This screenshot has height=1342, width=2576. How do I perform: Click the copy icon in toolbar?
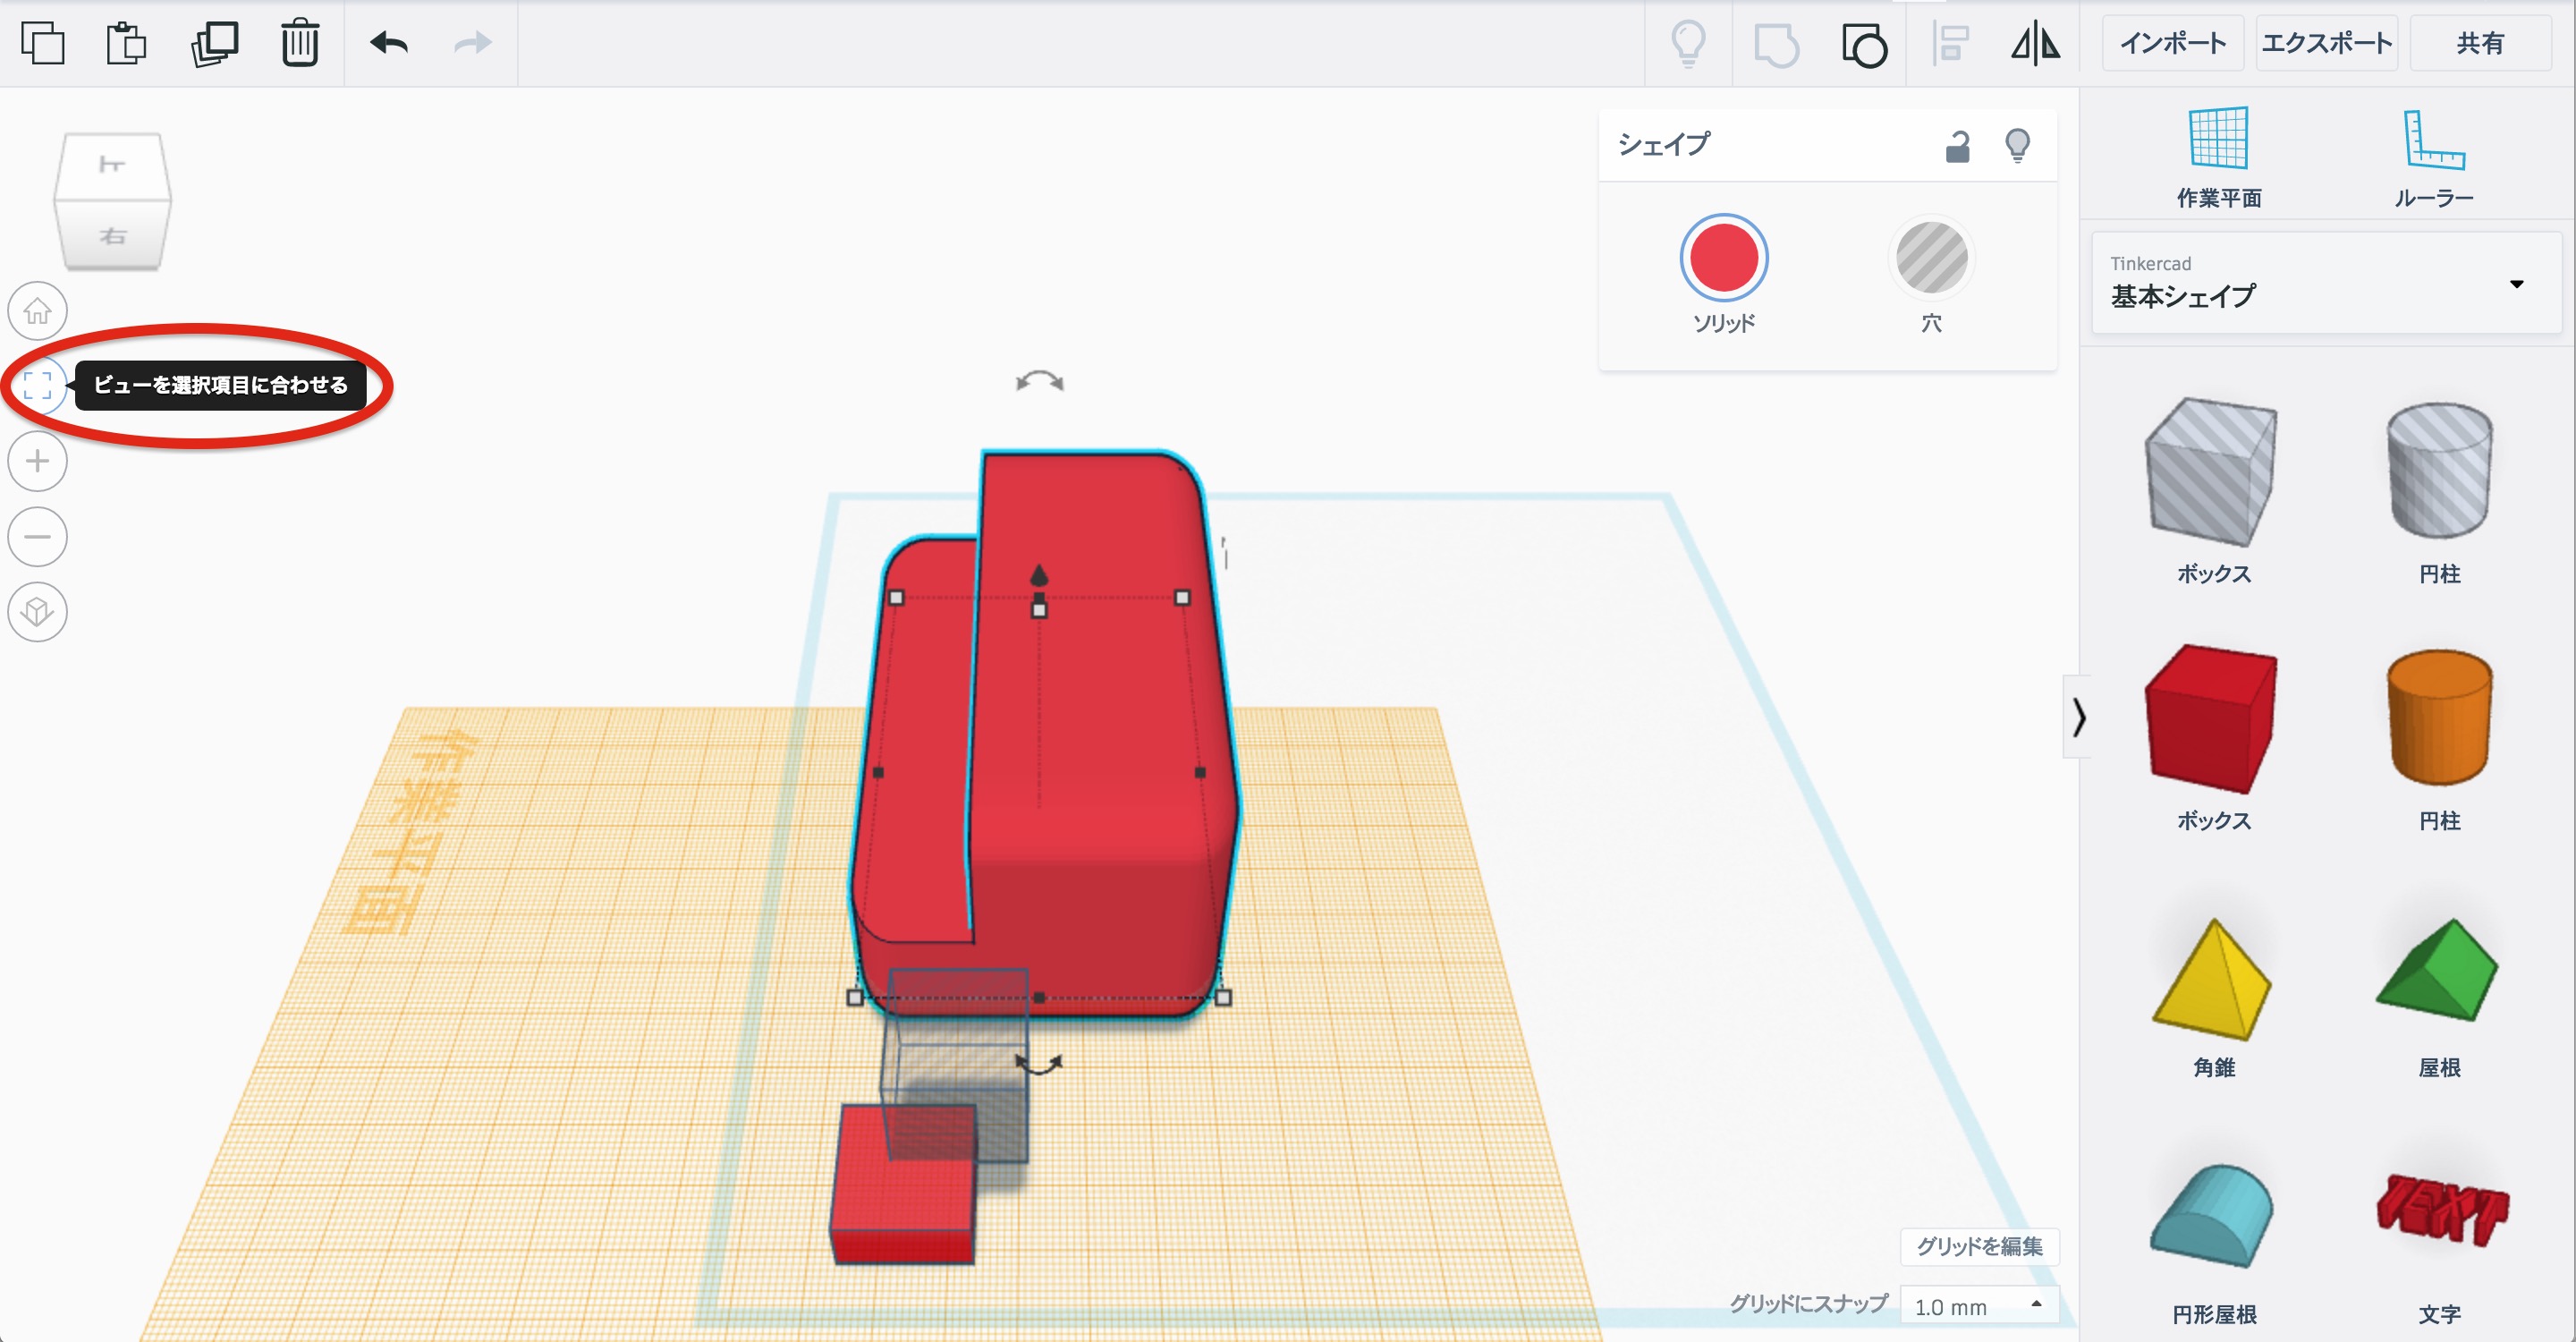pos(43,43)
